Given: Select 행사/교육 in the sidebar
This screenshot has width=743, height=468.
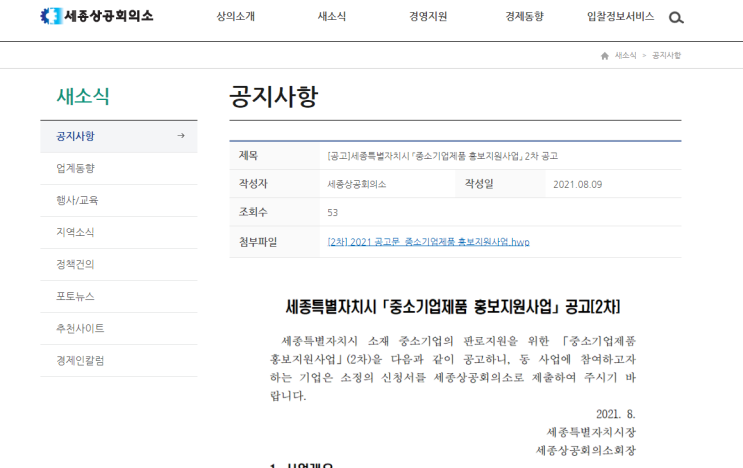Looking at the screenshot, I should (119, 200).
